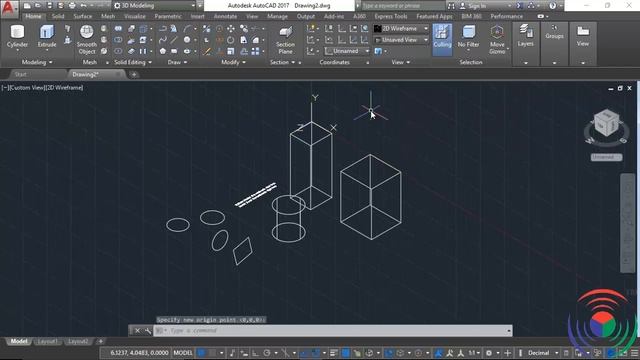The width and height of the screenshot is (640, 360).
Task: Select the Line tool in Draw panel
Action: 174,40
